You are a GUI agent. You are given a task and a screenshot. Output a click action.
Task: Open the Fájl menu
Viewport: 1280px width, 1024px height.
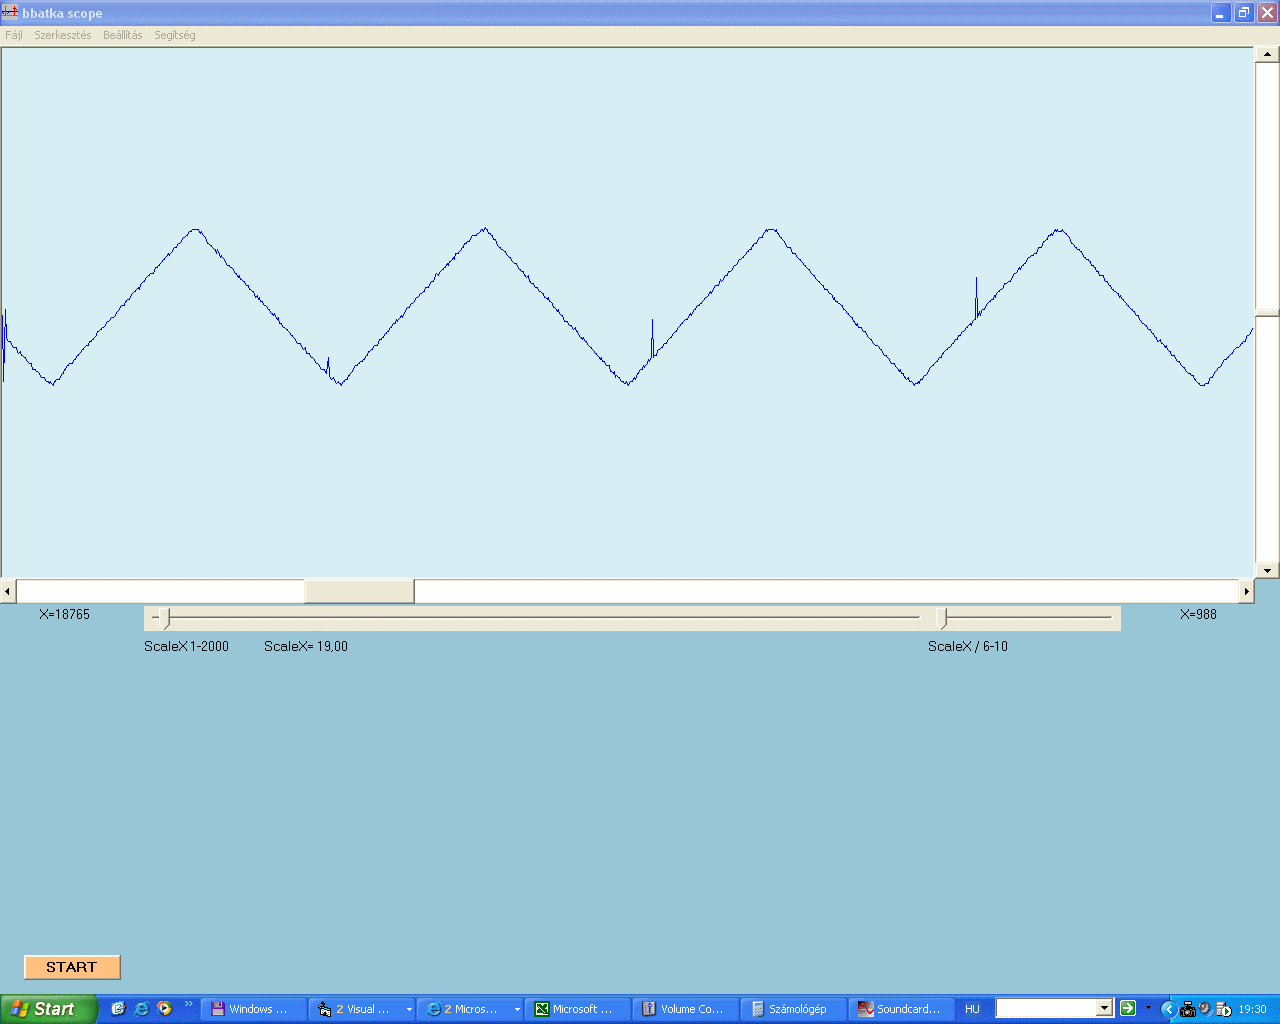point(14,35)
